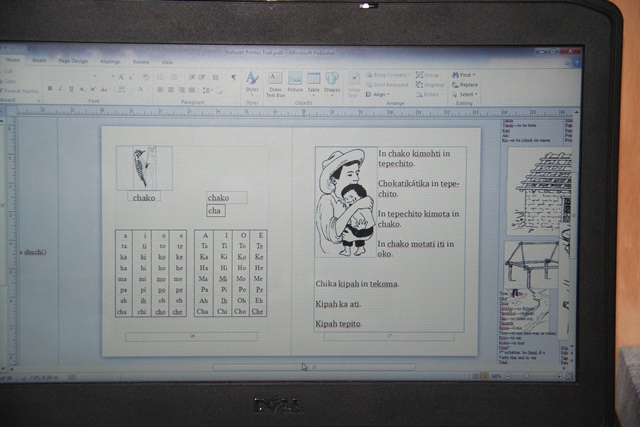
Task: Open Microsoft Publisher Help icon
Action: pos(576,63)
